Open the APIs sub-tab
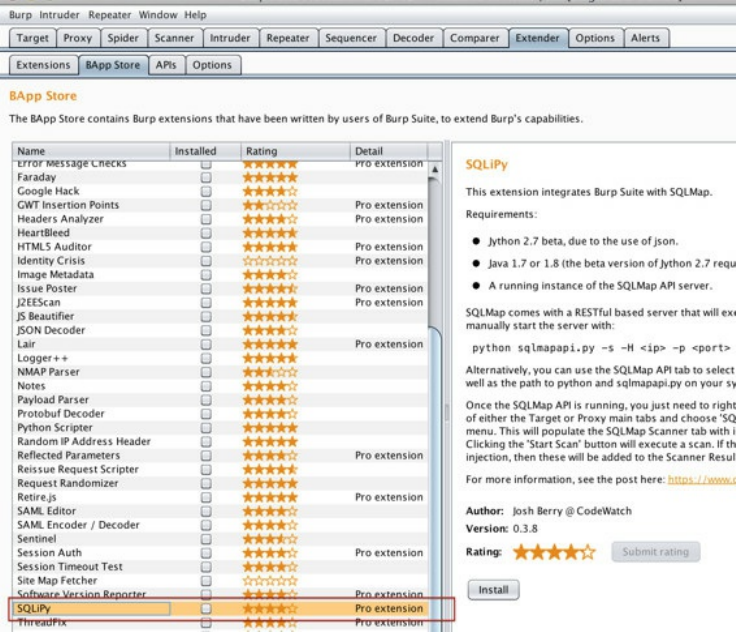This screenshot has width=736, height=632. pos(166,65)
